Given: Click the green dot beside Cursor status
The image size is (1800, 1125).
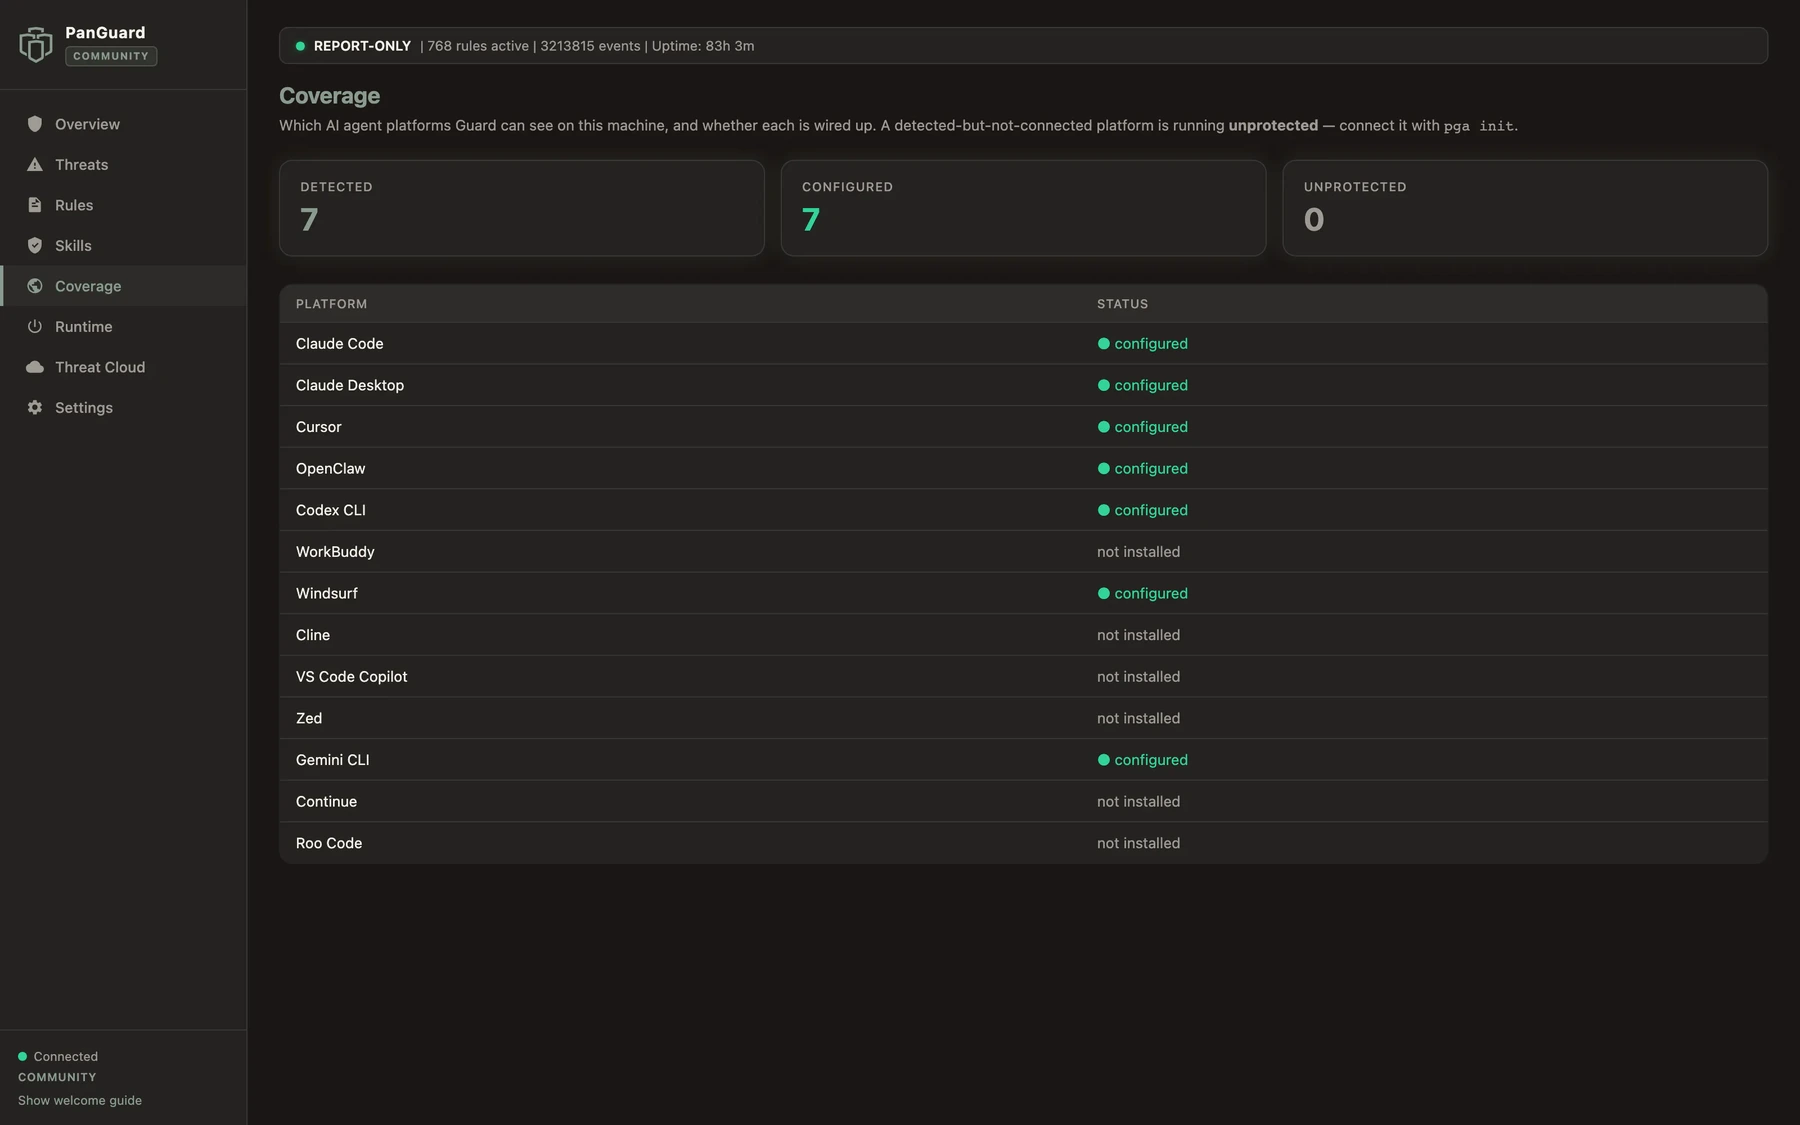Looking at the screenshot, I should [x=1104, y=427].
